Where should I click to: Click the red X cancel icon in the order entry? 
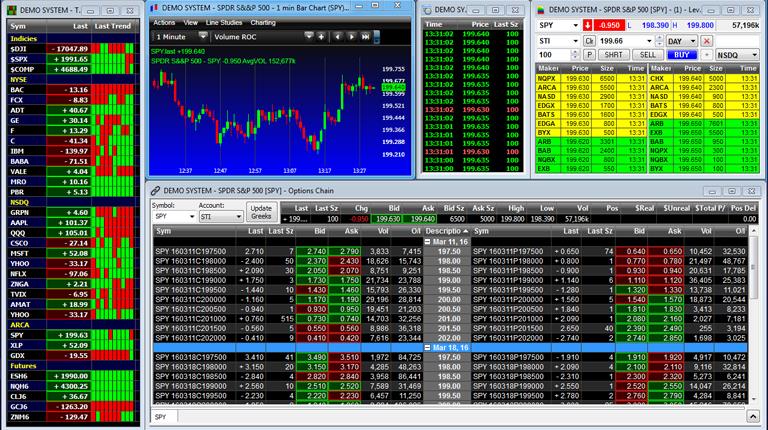(x=706, y=41)
